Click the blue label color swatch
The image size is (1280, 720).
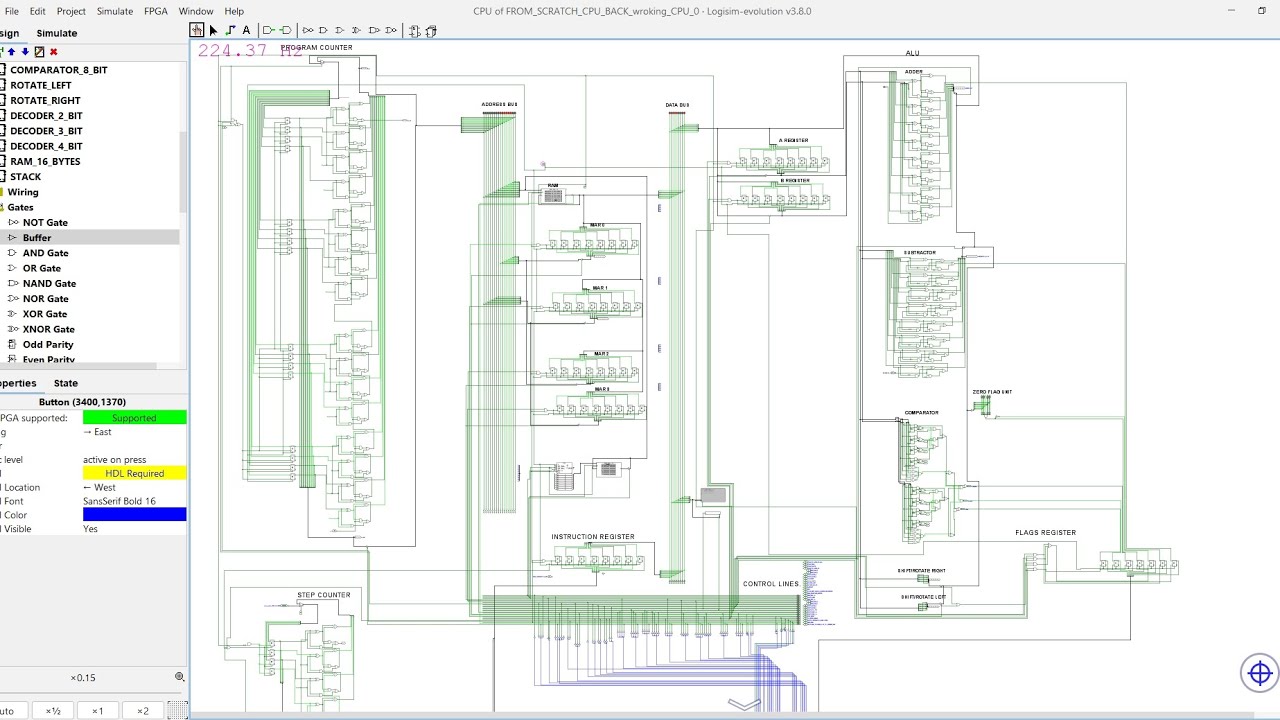(x=134, y=515)
